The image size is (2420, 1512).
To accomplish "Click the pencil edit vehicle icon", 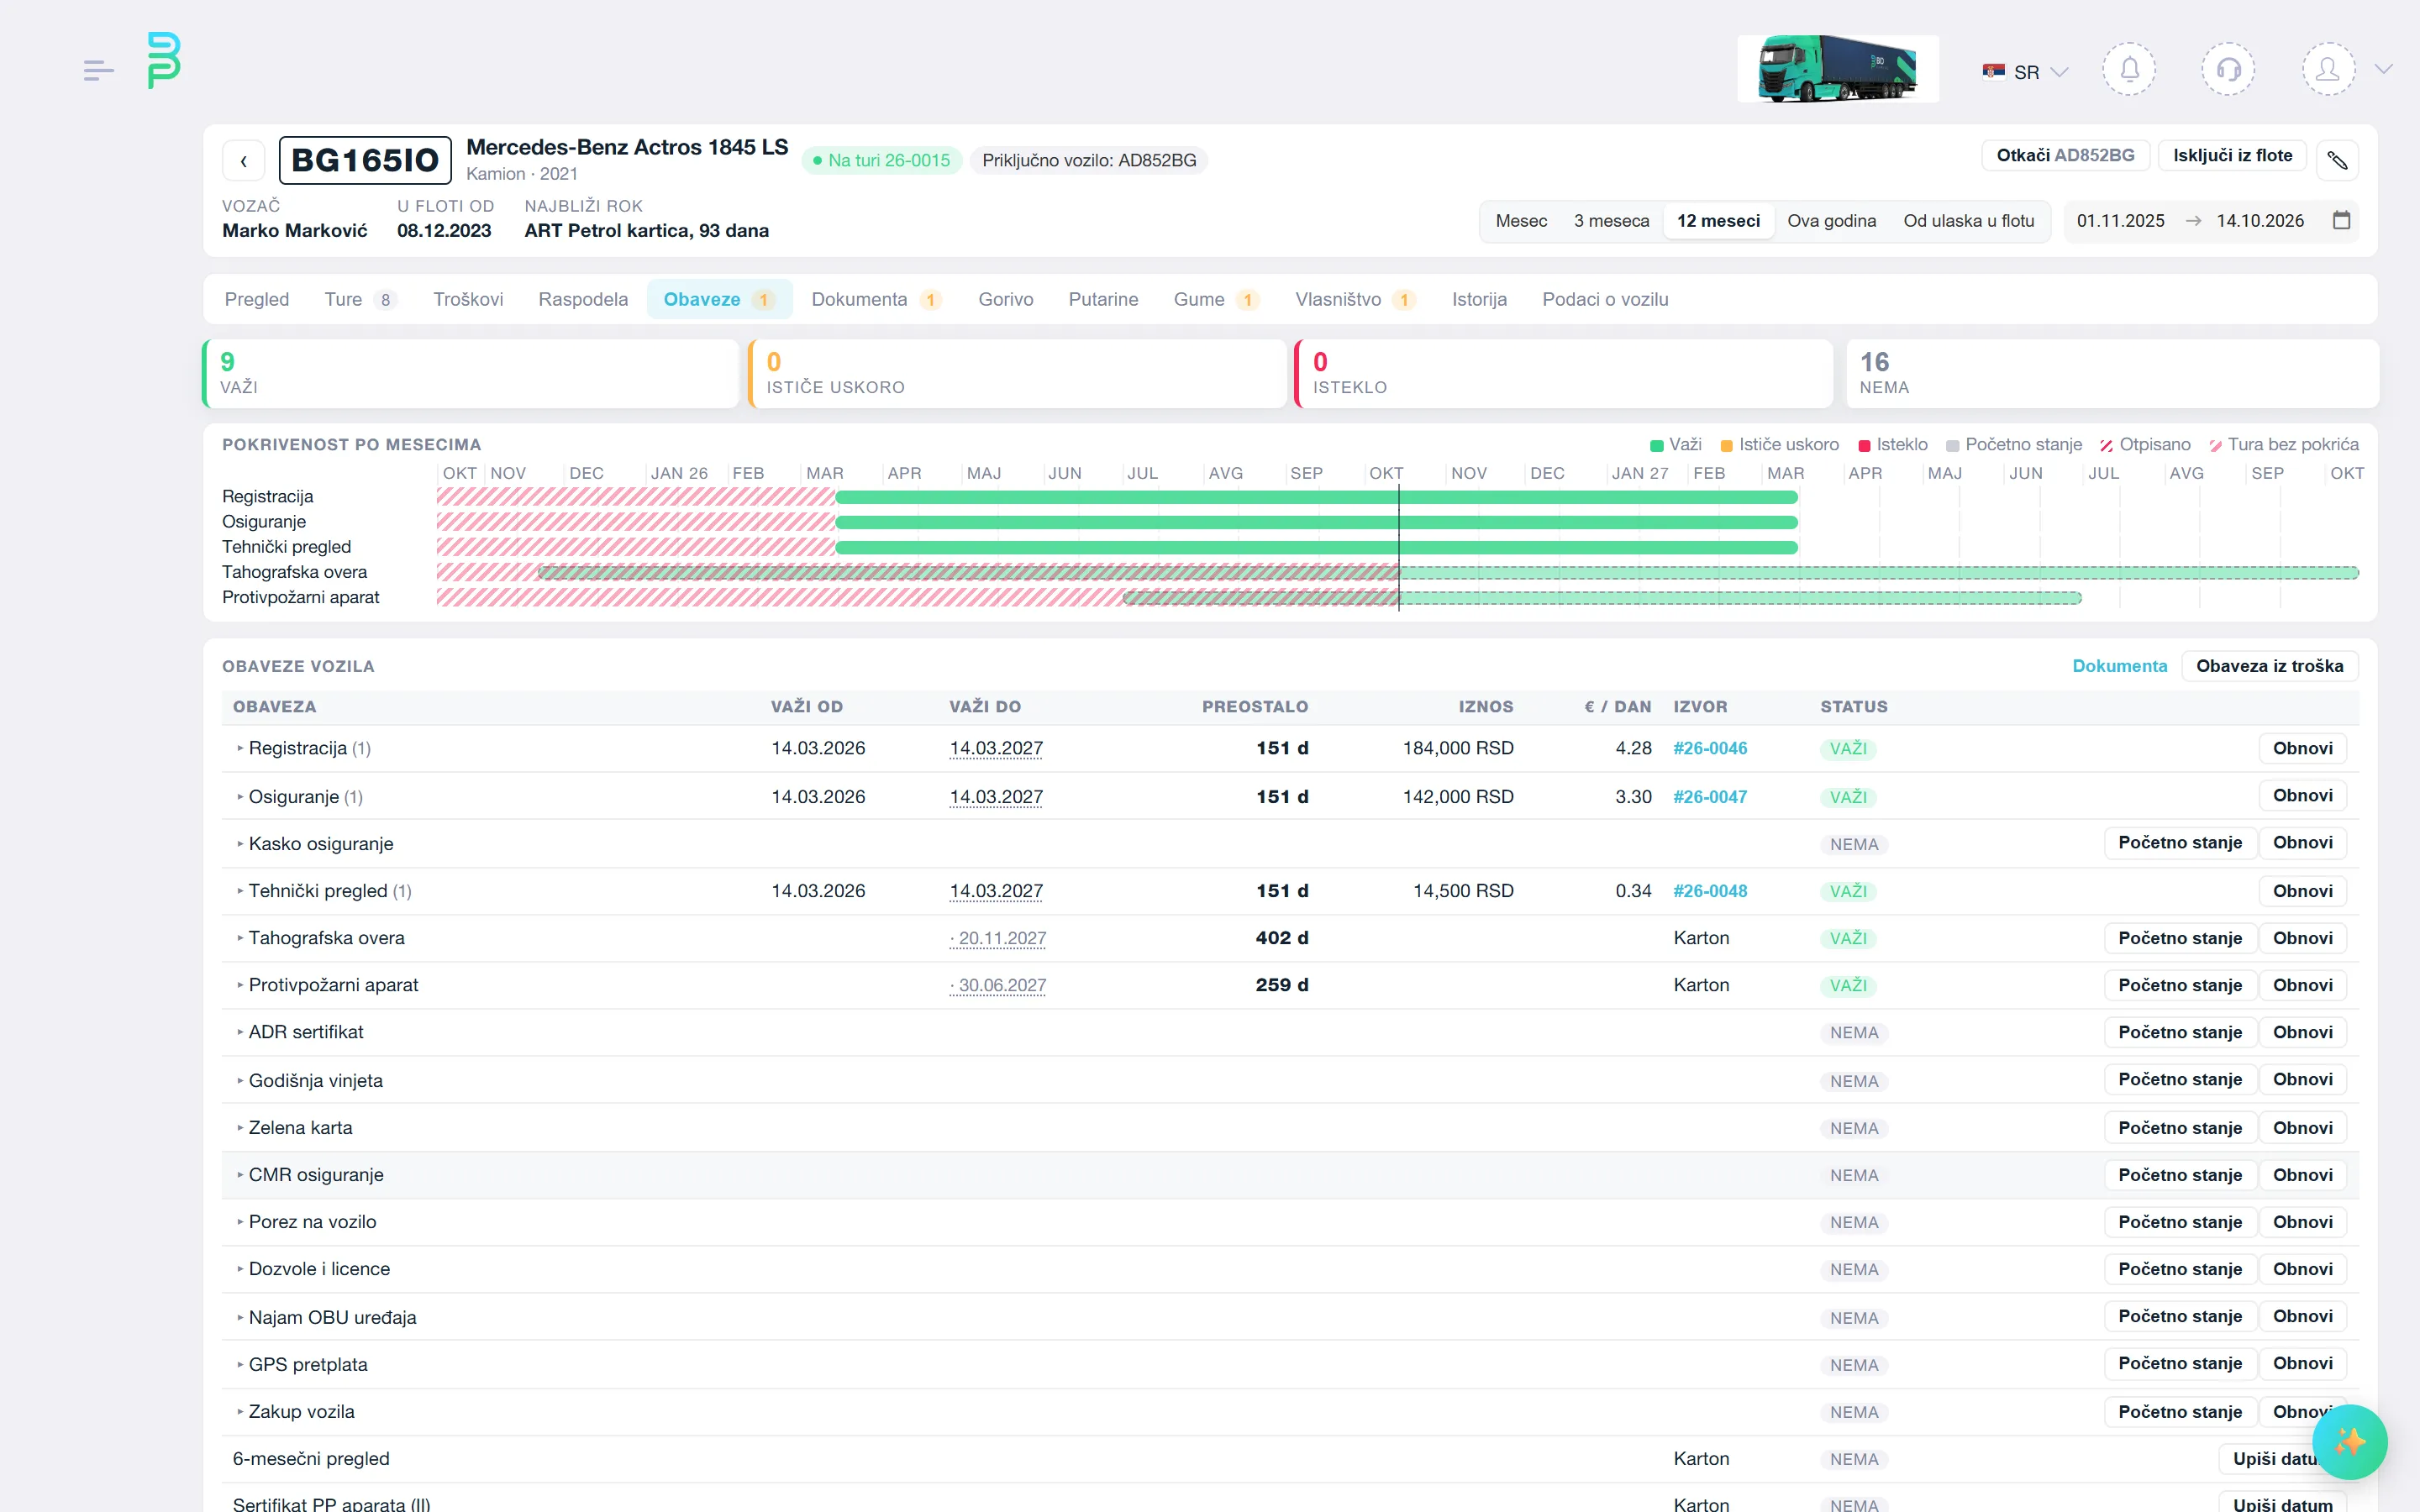I will click(x=2337, y=160).
